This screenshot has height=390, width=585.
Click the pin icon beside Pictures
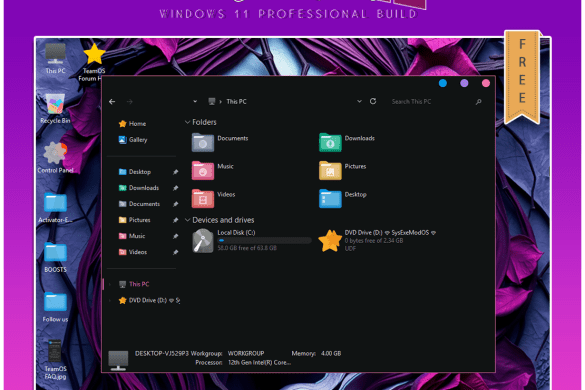click(x=175, y=220)
